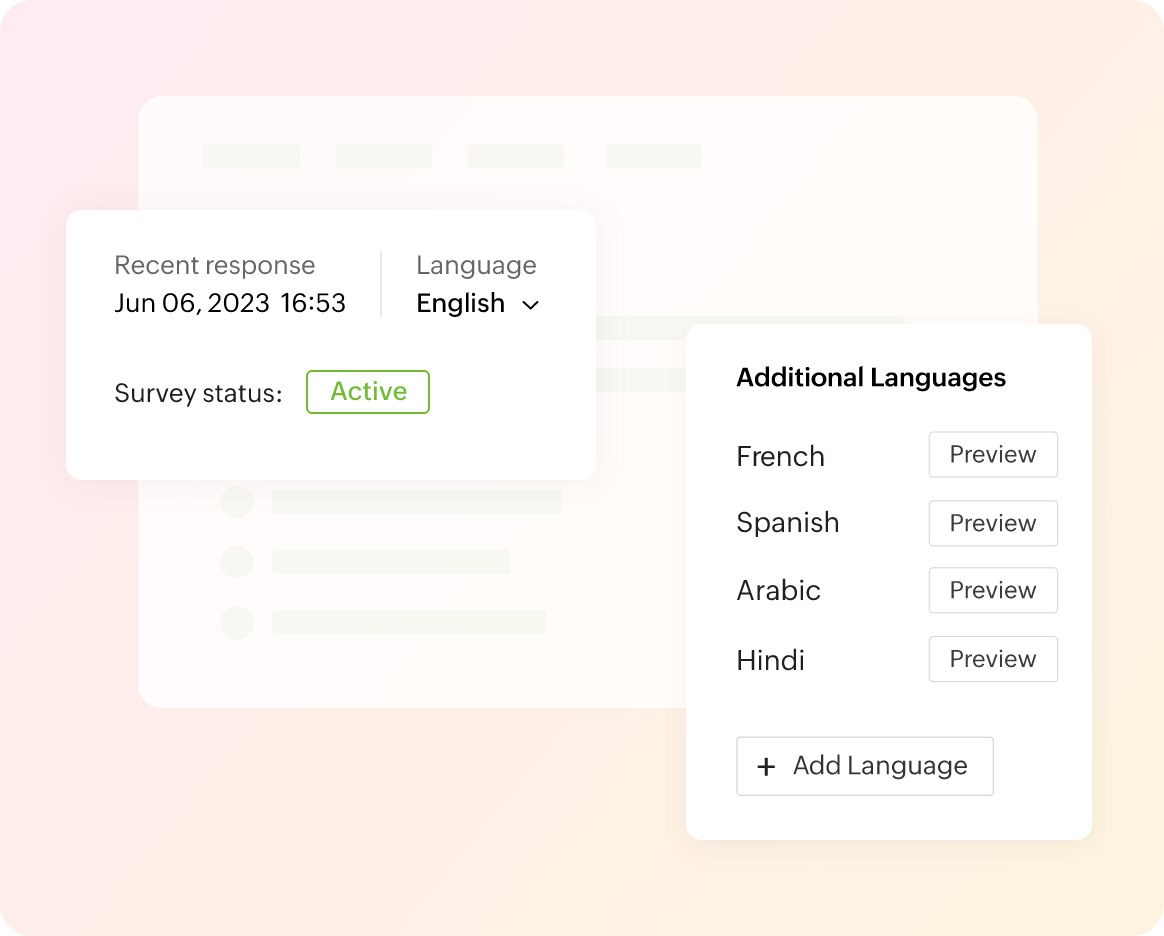Select the middle placeholder radio circle

click(237, 562)
